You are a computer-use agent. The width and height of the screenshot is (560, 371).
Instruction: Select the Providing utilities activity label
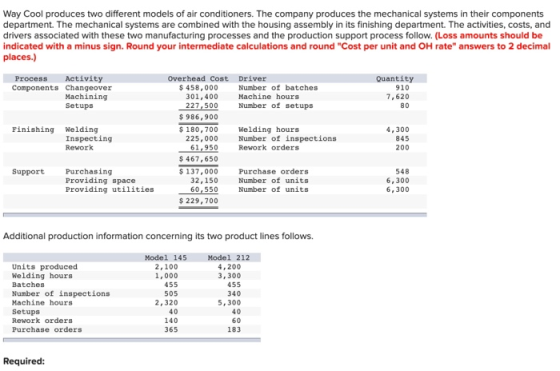pos(110,189)
